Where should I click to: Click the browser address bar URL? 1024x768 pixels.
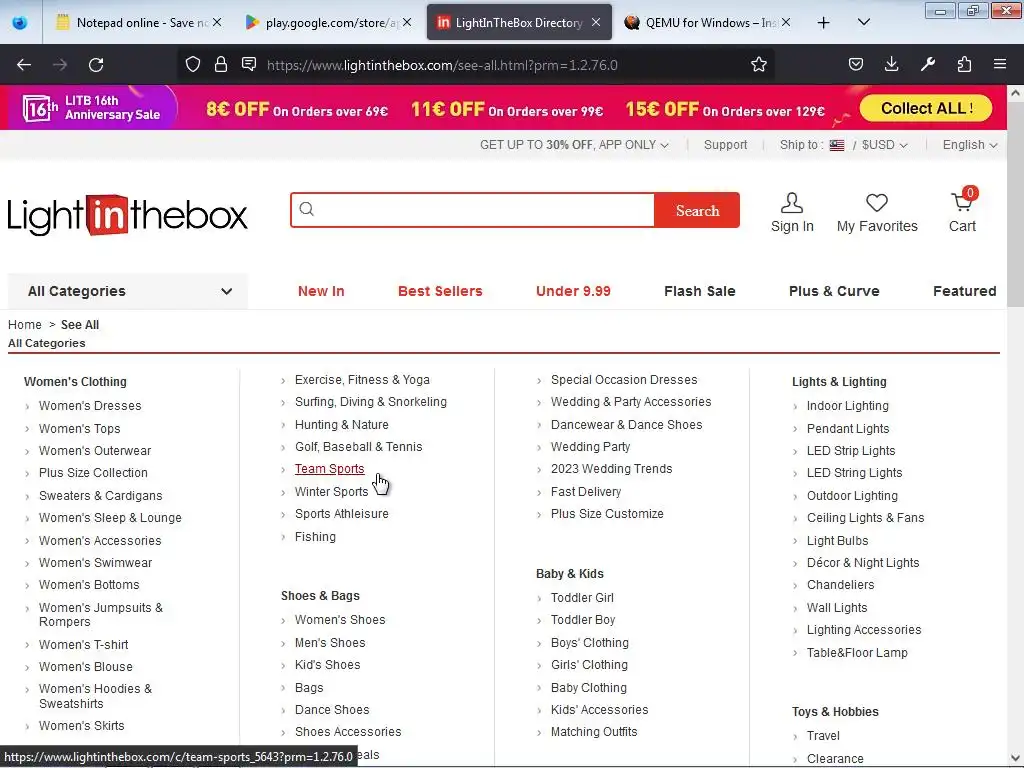click(x=442, y=65)
